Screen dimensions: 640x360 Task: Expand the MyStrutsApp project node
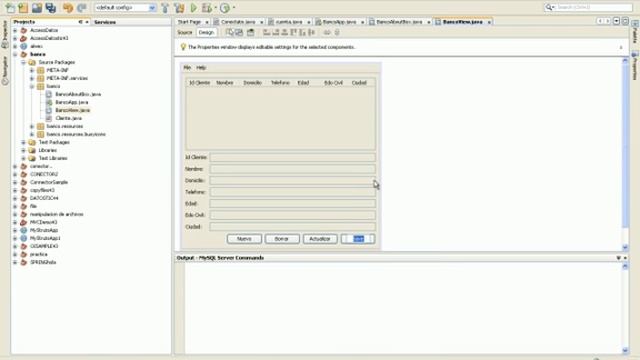click(x=15, y=230)
